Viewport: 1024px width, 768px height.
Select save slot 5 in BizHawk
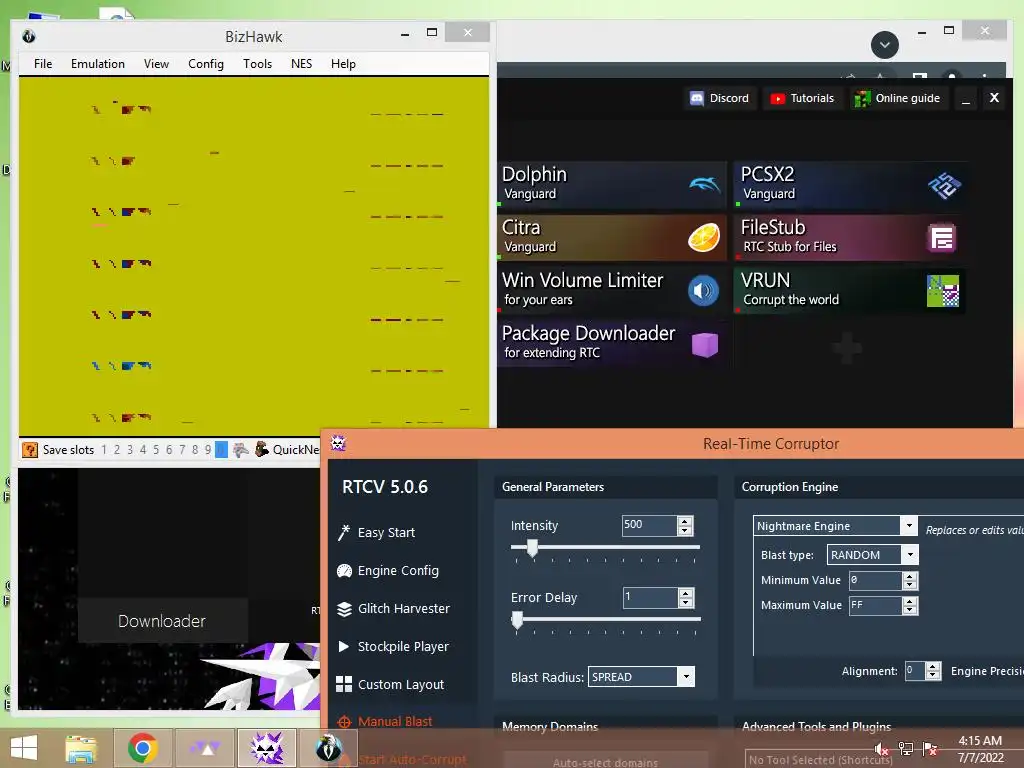point(155,450)
